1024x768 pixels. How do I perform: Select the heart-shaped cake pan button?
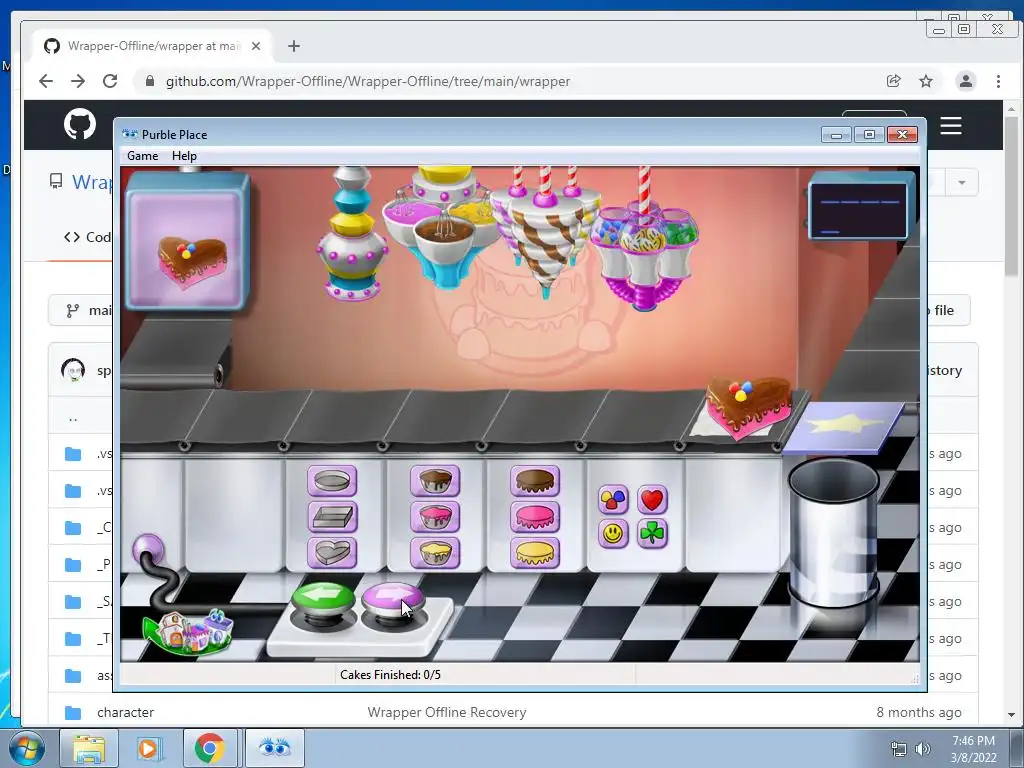332,552
